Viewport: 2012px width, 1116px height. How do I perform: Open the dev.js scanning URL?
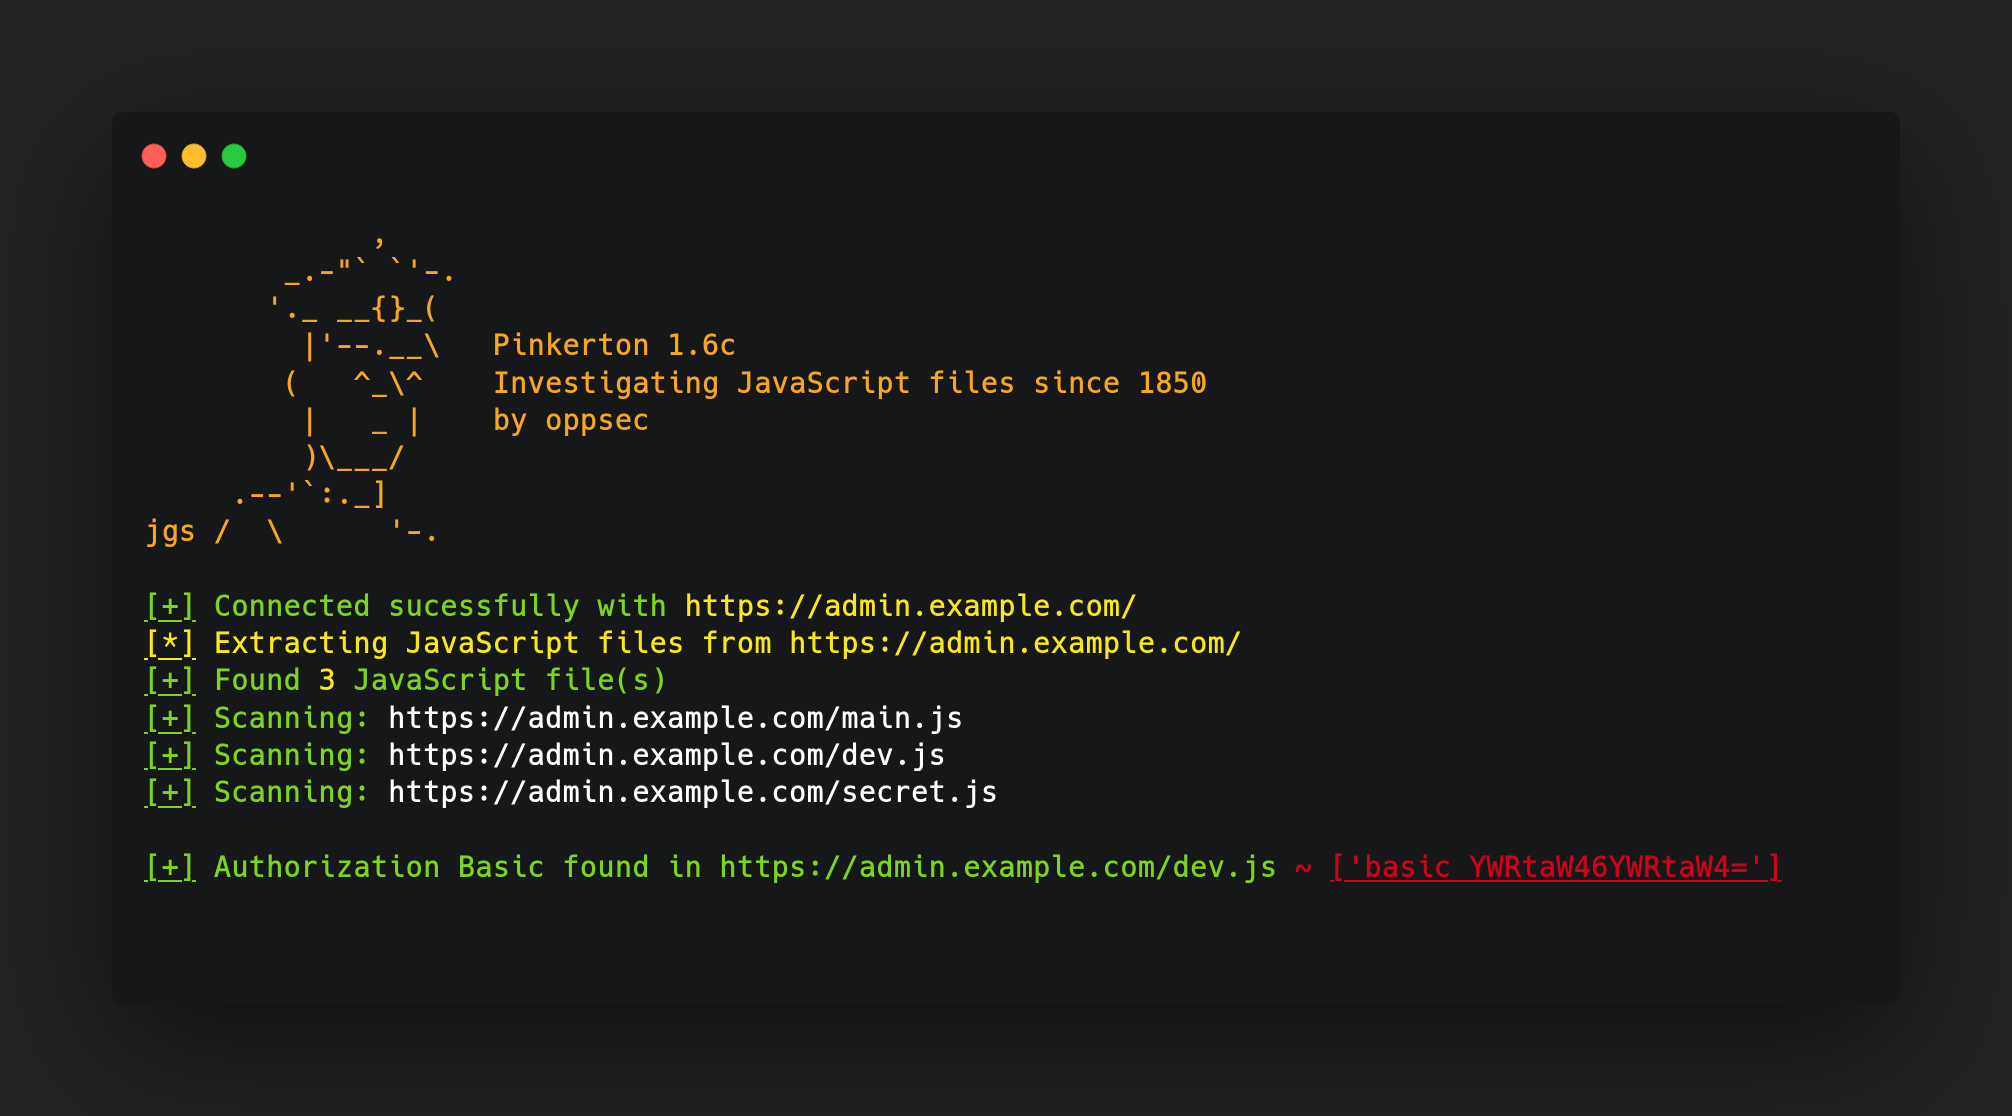666,755
